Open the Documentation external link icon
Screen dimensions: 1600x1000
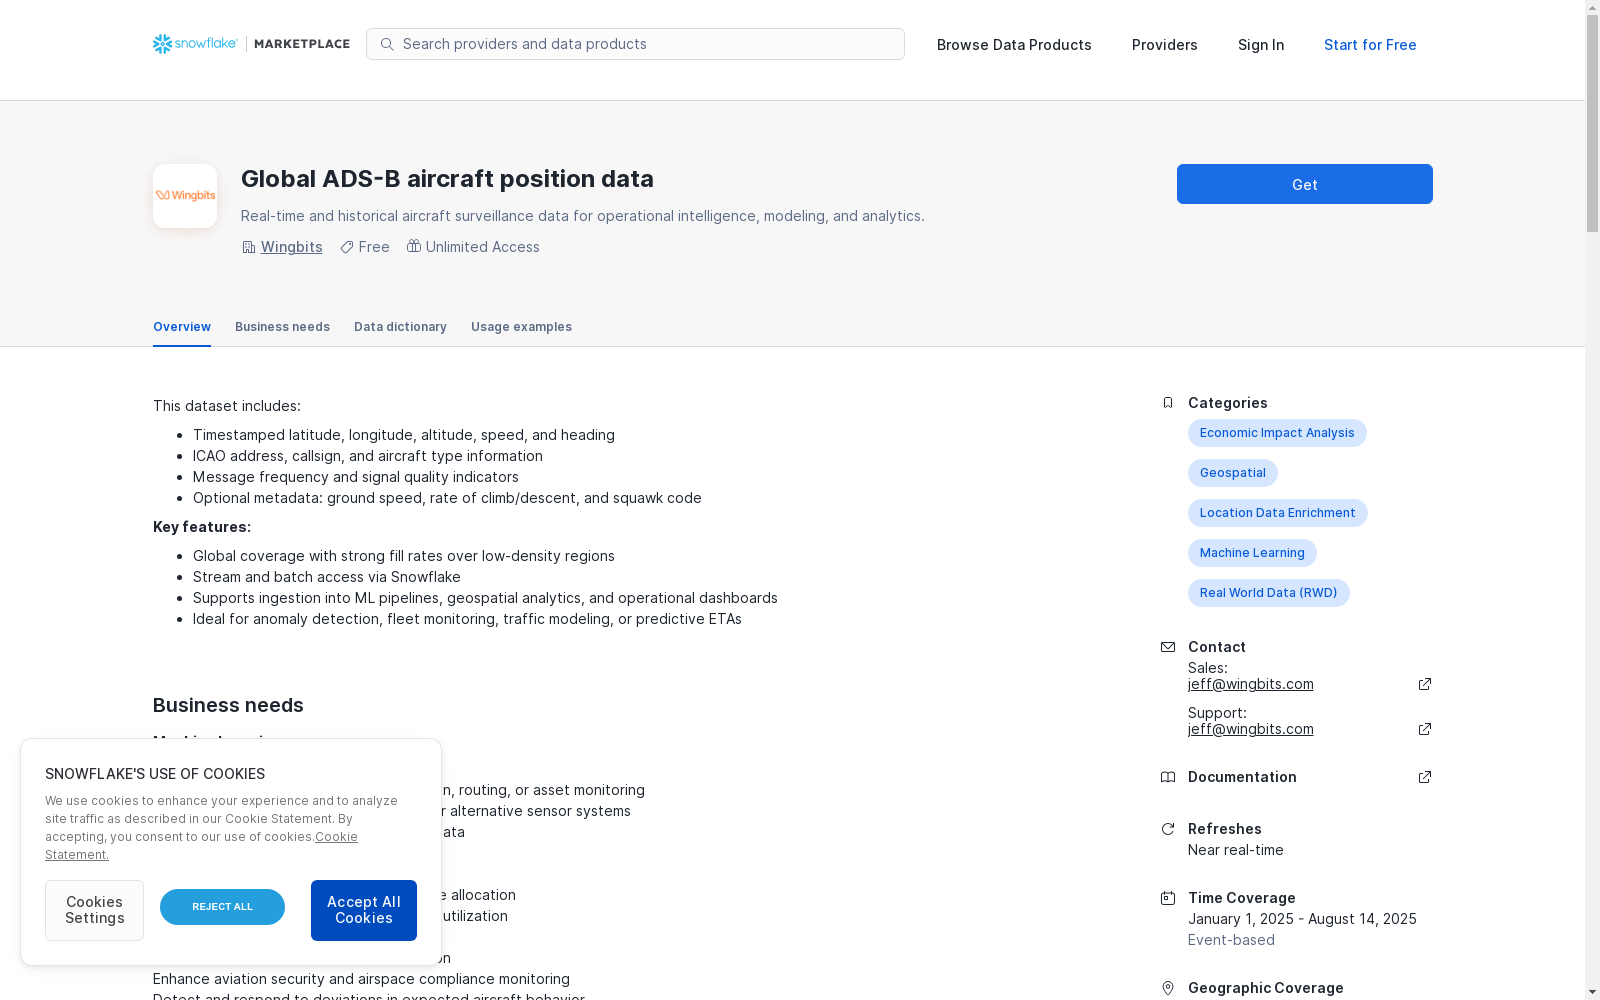[1425, 777]
